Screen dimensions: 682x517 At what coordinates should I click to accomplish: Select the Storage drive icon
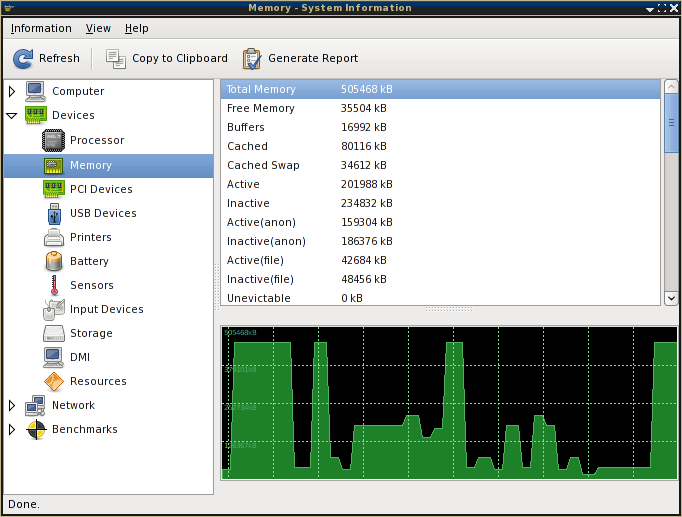(53, 333)
